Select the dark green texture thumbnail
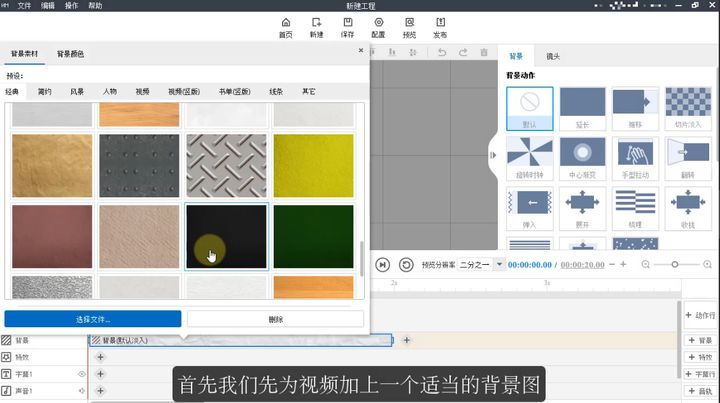Screen dimensions: 720x403 [x=313, y=237]
